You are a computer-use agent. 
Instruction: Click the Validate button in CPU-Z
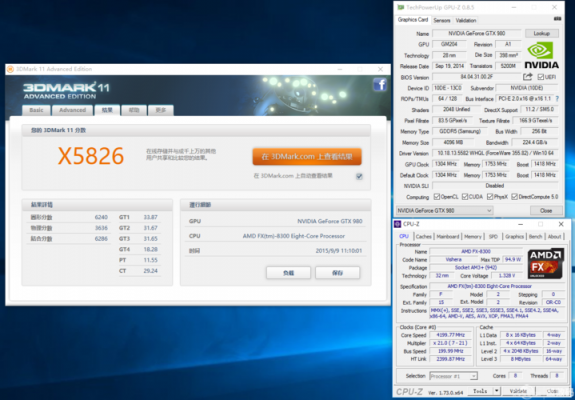click(x=518, y=391)
